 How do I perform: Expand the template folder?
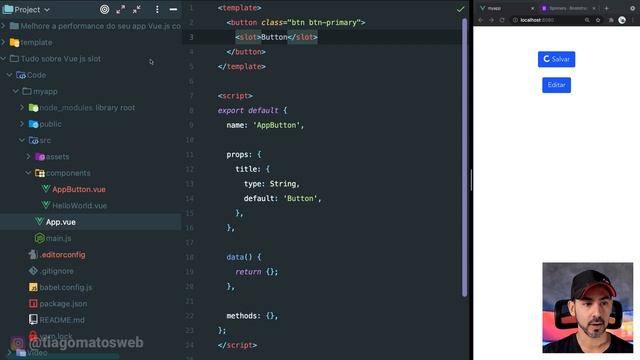[x=4, y=42]
